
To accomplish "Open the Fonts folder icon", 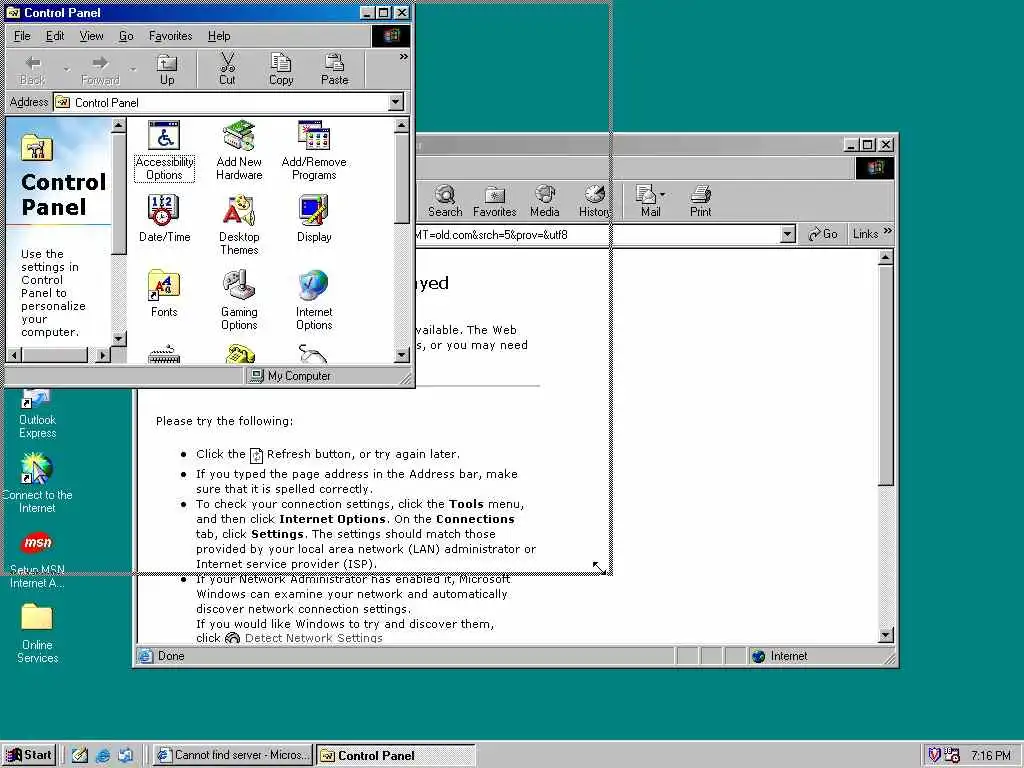I will (x=164, y=294).
